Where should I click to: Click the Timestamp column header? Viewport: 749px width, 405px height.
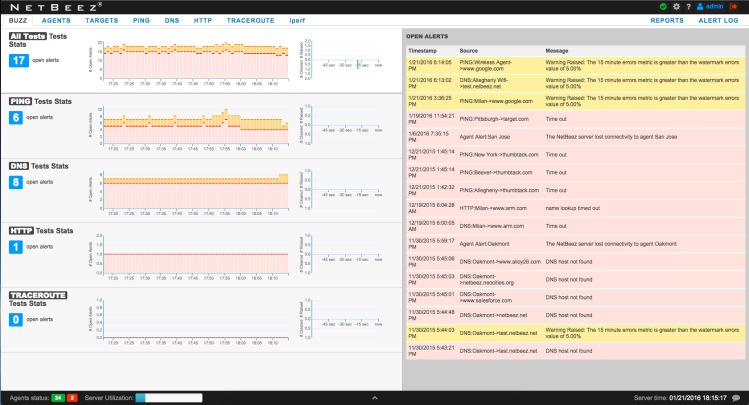pos(422,51)
